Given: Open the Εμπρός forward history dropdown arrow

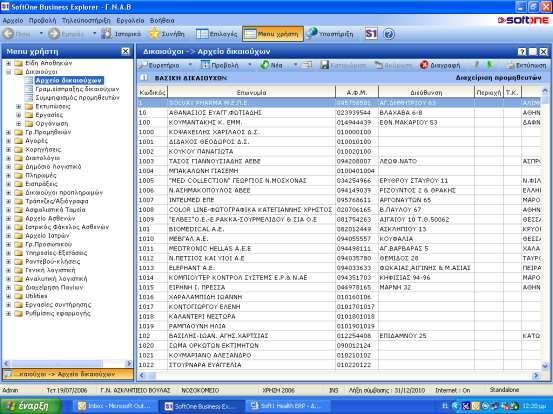Looking at the screenshot, I should (x=94, y=34).
